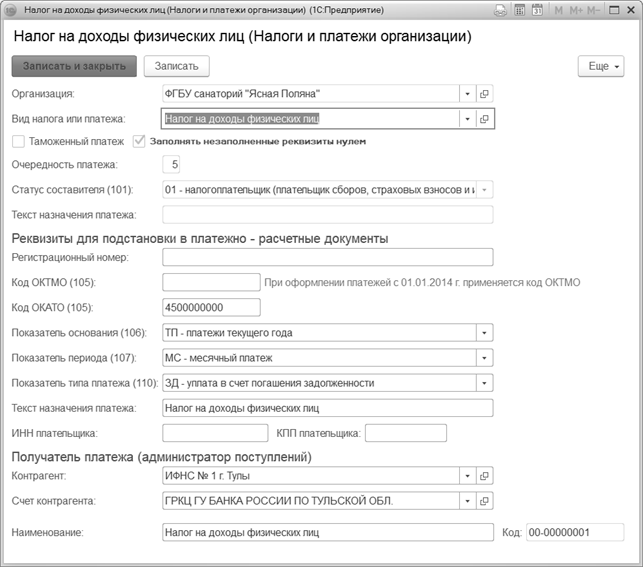Click the ИНН плательщика field
Image resolution: width=643 pixels, height=567 pixels.
click(215, 433)
